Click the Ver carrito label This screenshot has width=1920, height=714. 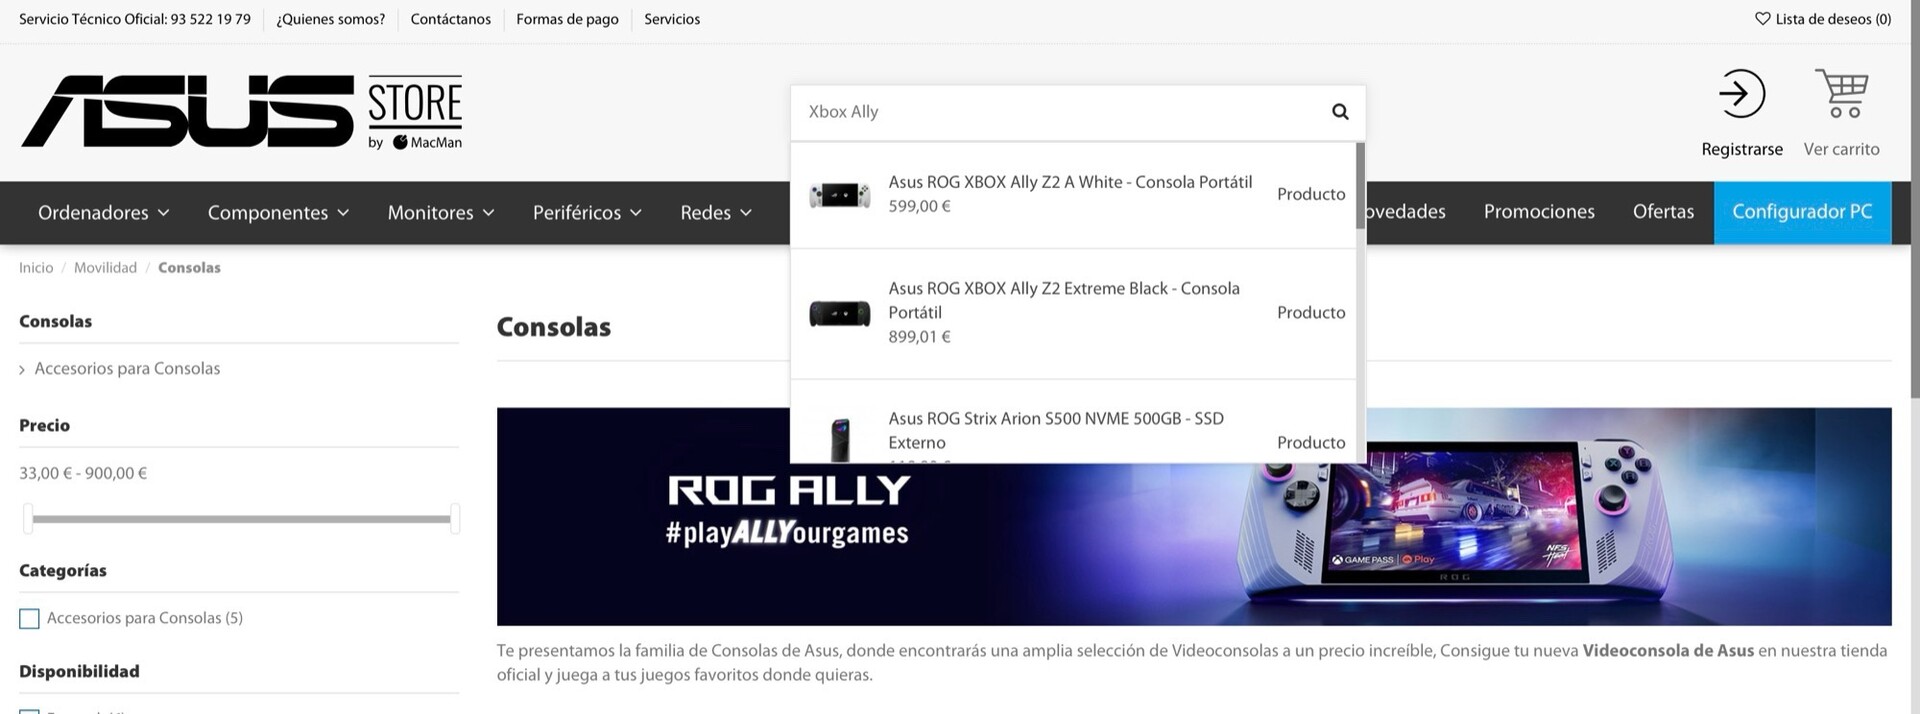pos(1841,149)
